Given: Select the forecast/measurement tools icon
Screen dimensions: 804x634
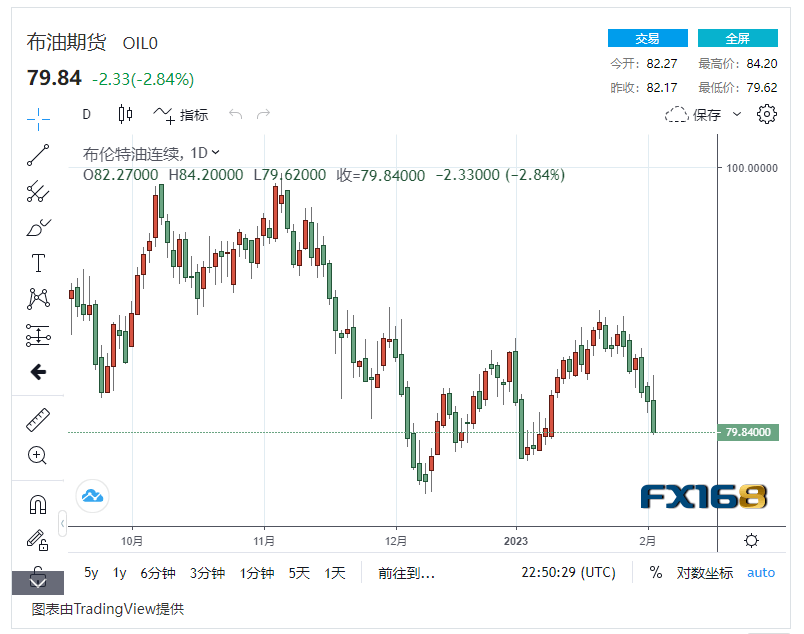Looking at the screenshot, I should [38, 335].
